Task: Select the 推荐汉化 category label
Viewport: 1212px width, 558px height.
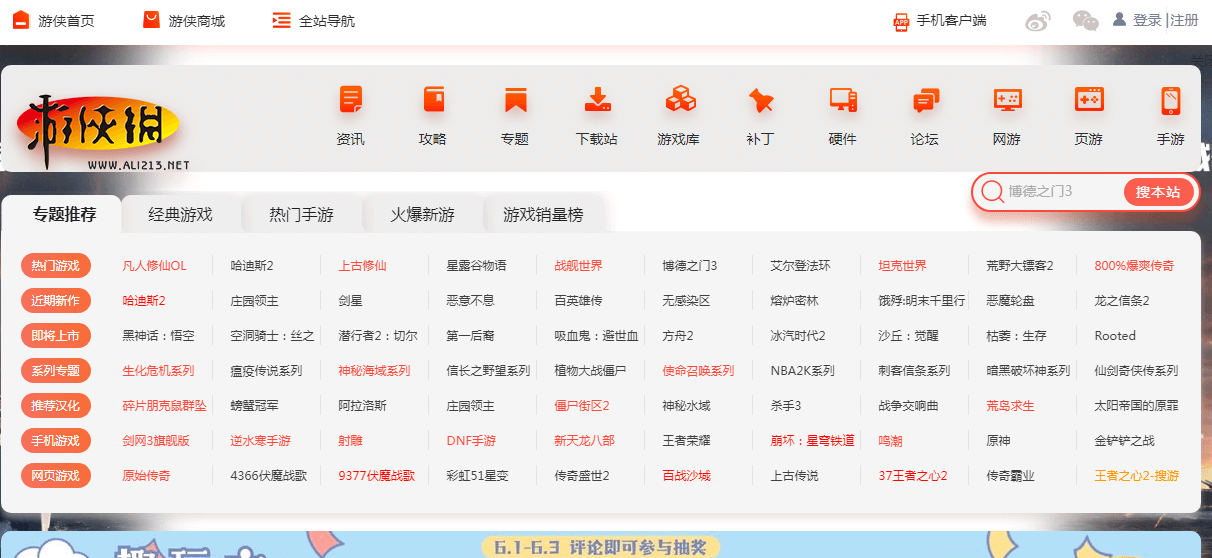Action: pos(56,405)
